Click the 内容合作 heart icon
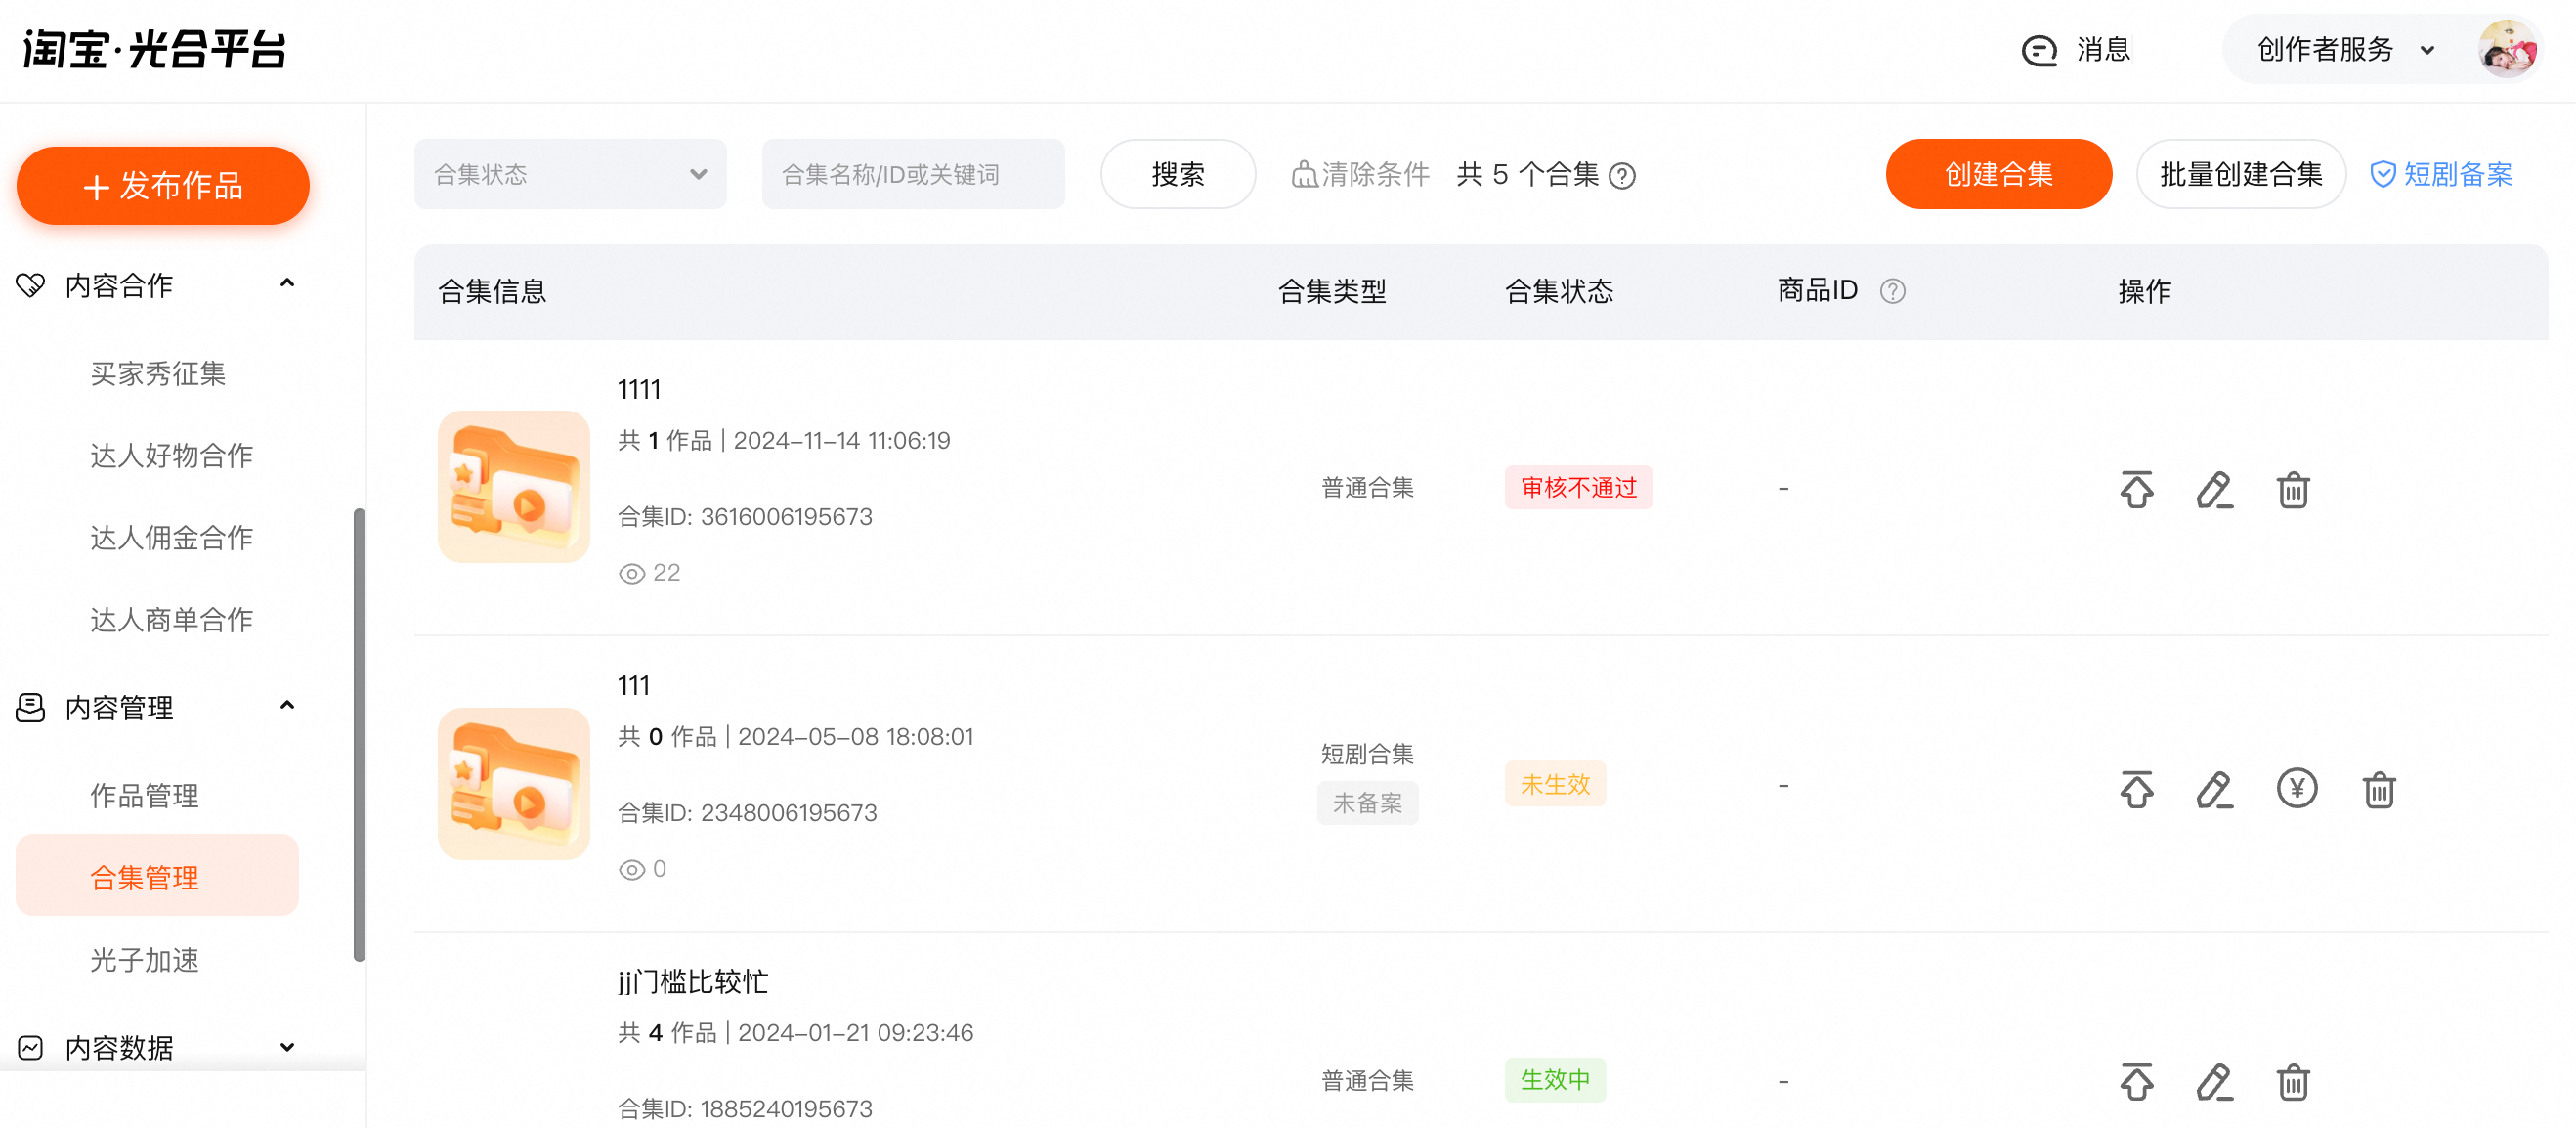This screenshot has height=1128, width=2576. pos(30,285)
